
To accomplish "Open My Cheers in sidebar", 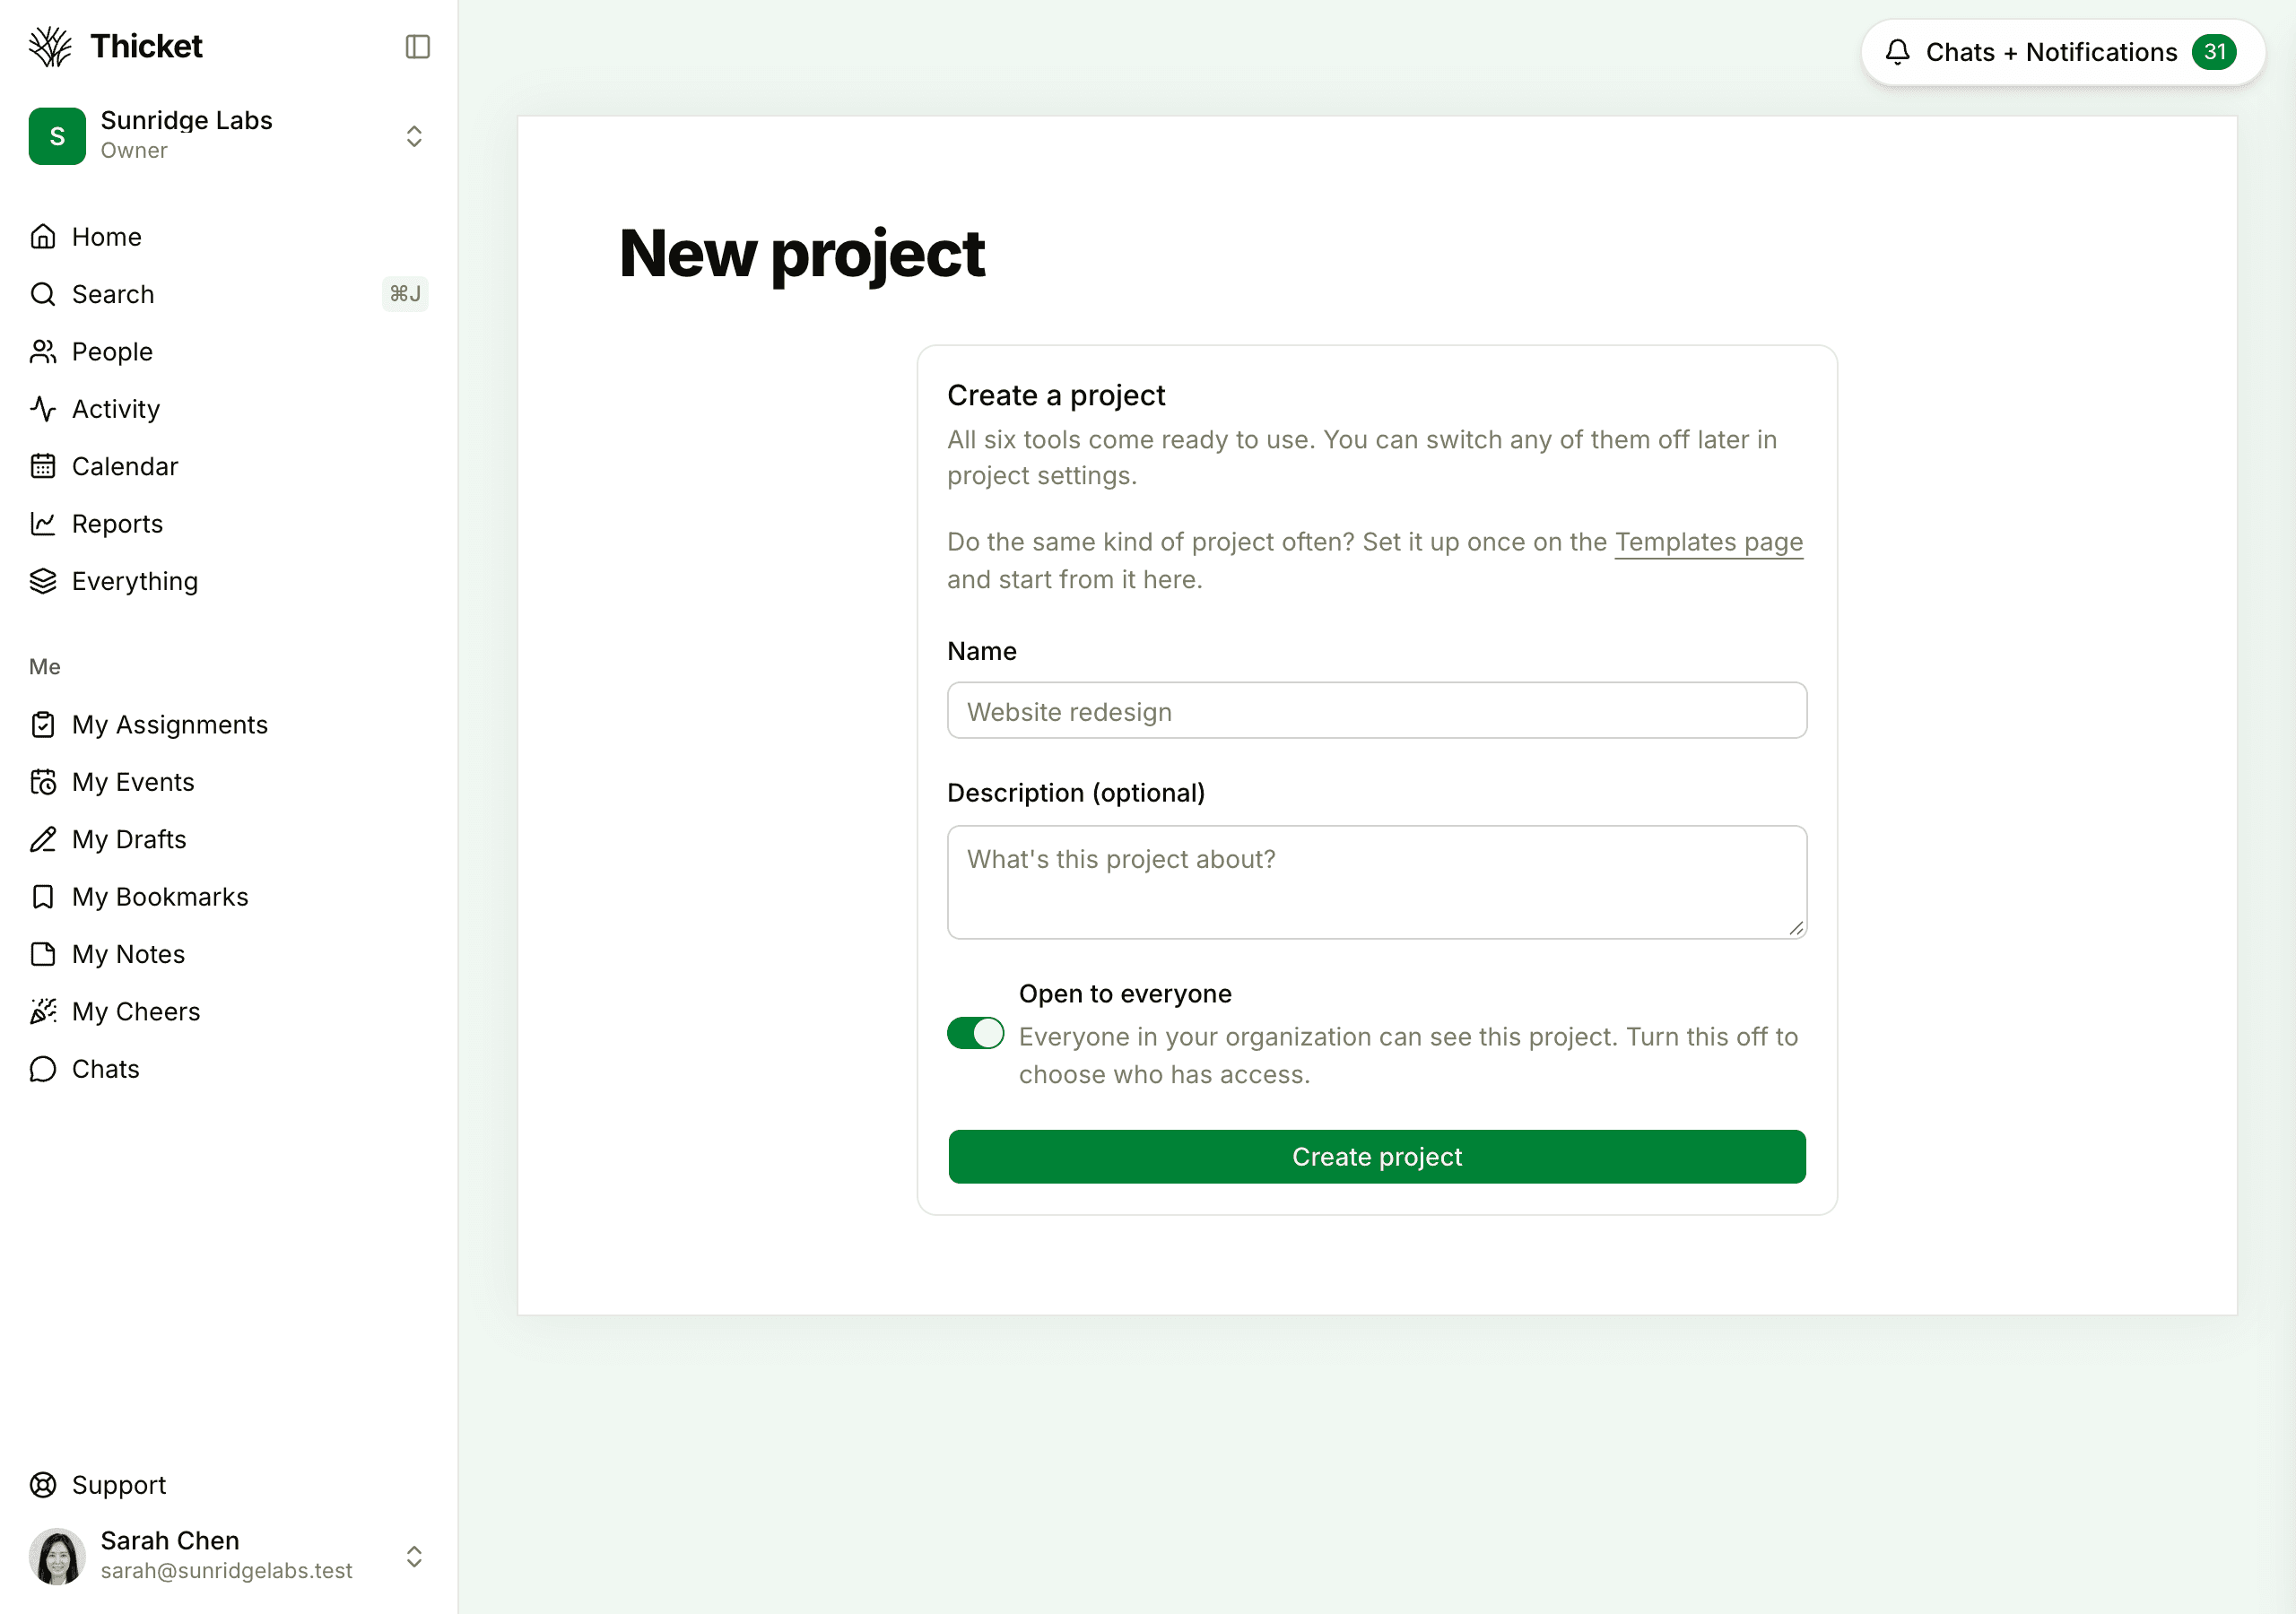I will [x=229, y=1012].
